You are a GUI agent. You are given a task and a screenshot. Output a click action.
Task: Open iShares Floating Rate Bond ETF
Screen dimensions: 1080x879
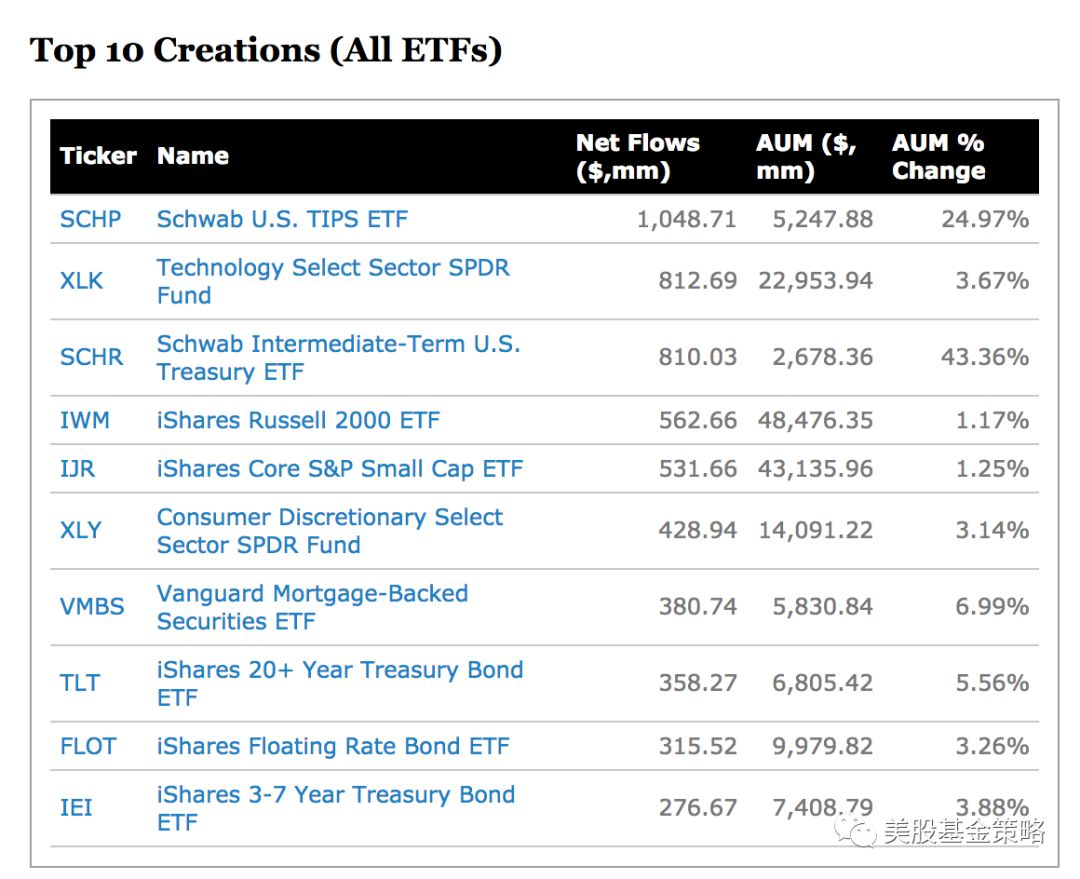pos(333,746)
